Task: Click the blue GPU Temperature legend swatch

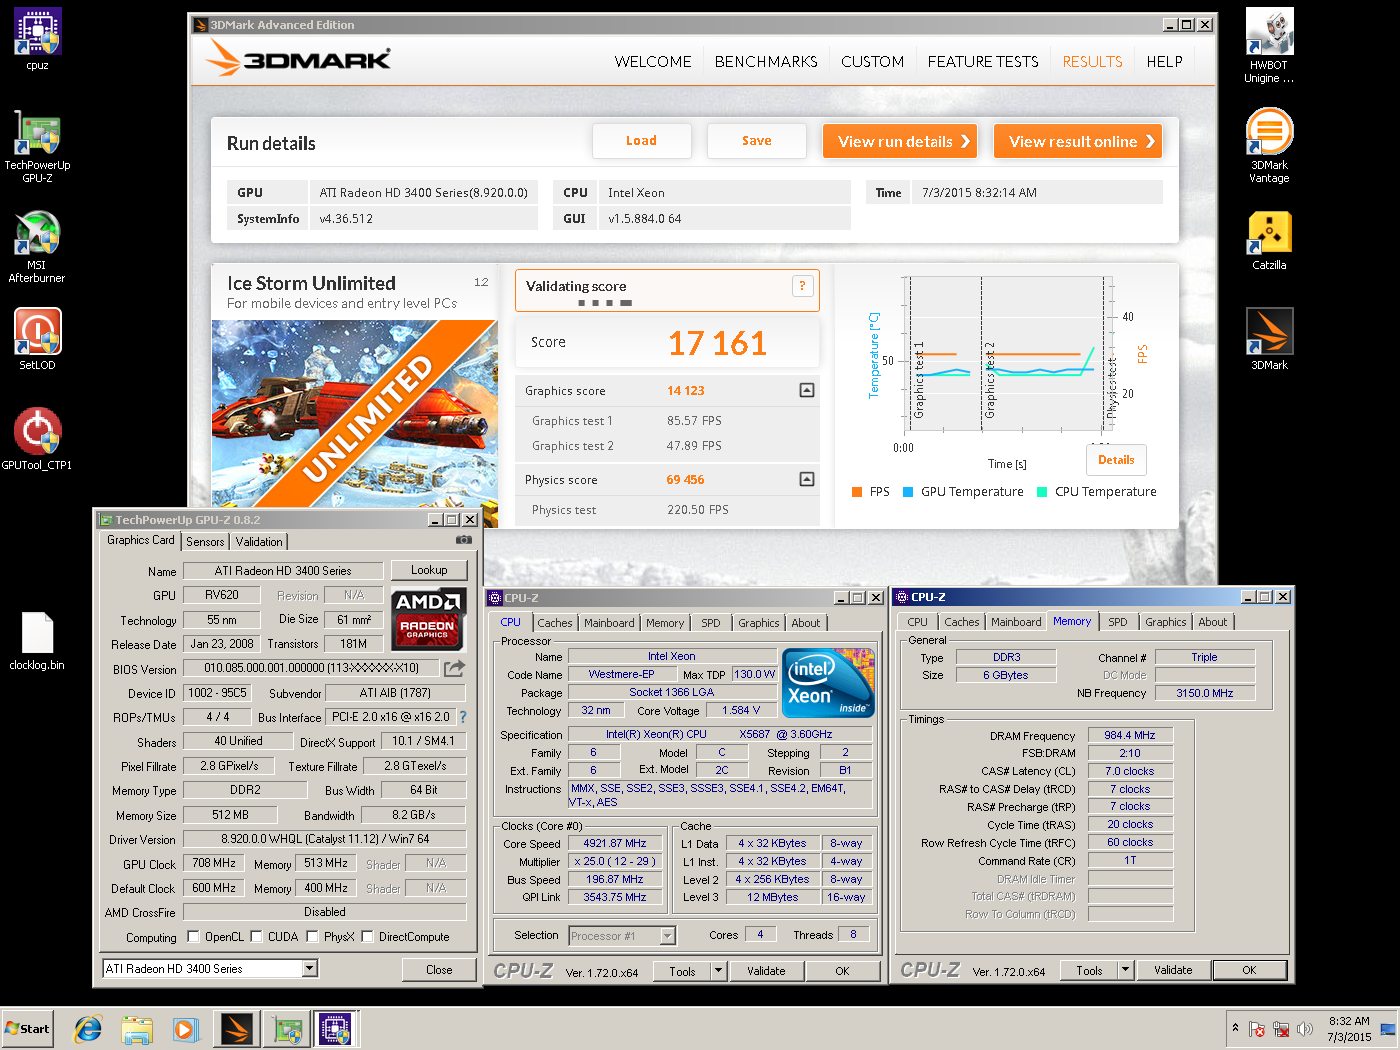Action: (x=908, y=492)
